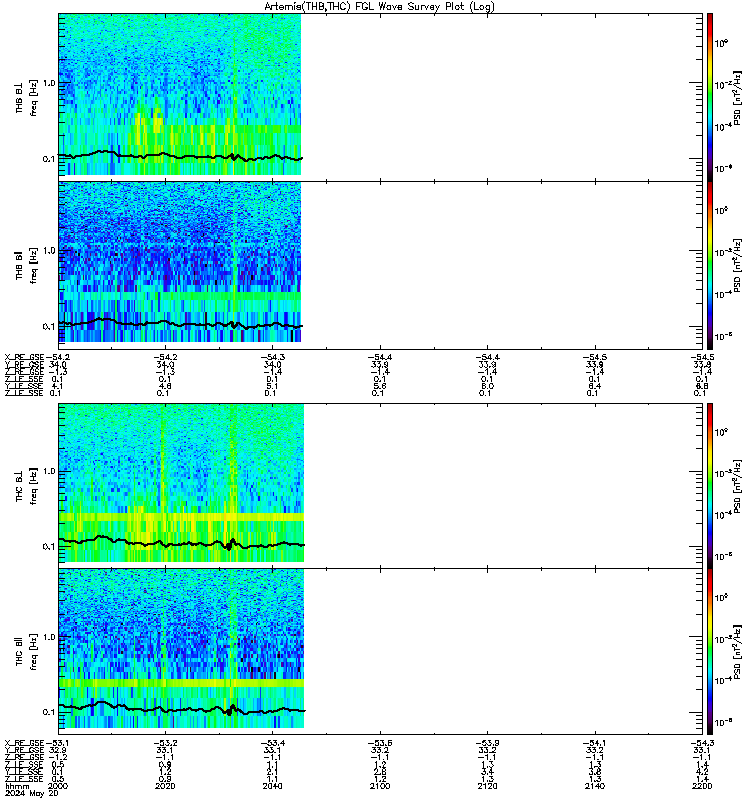Click the "2024 May 20" date label

[x=32, y=794]
